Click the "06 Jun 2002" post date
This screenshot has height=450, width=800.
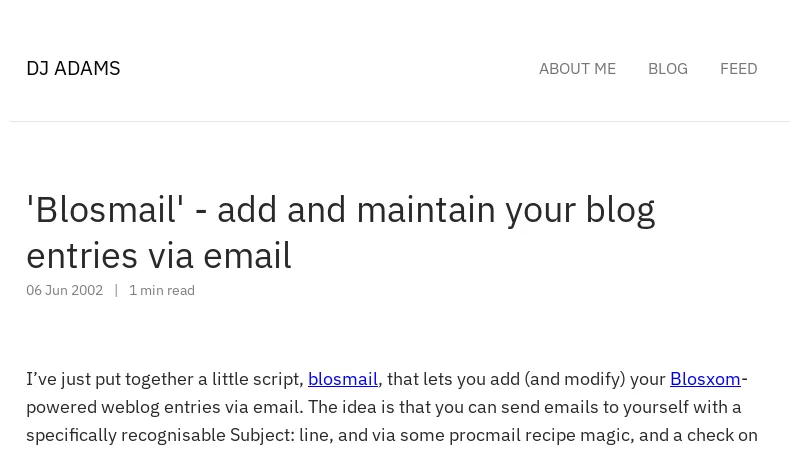pos(64,290)
